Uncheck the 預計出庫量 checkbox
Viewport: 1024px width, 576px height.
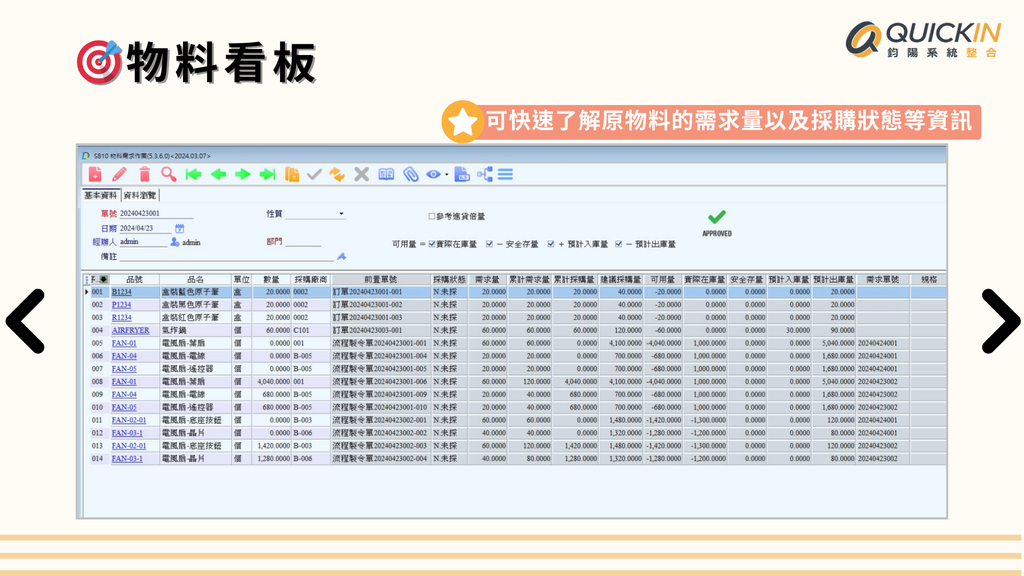(618, 244)
